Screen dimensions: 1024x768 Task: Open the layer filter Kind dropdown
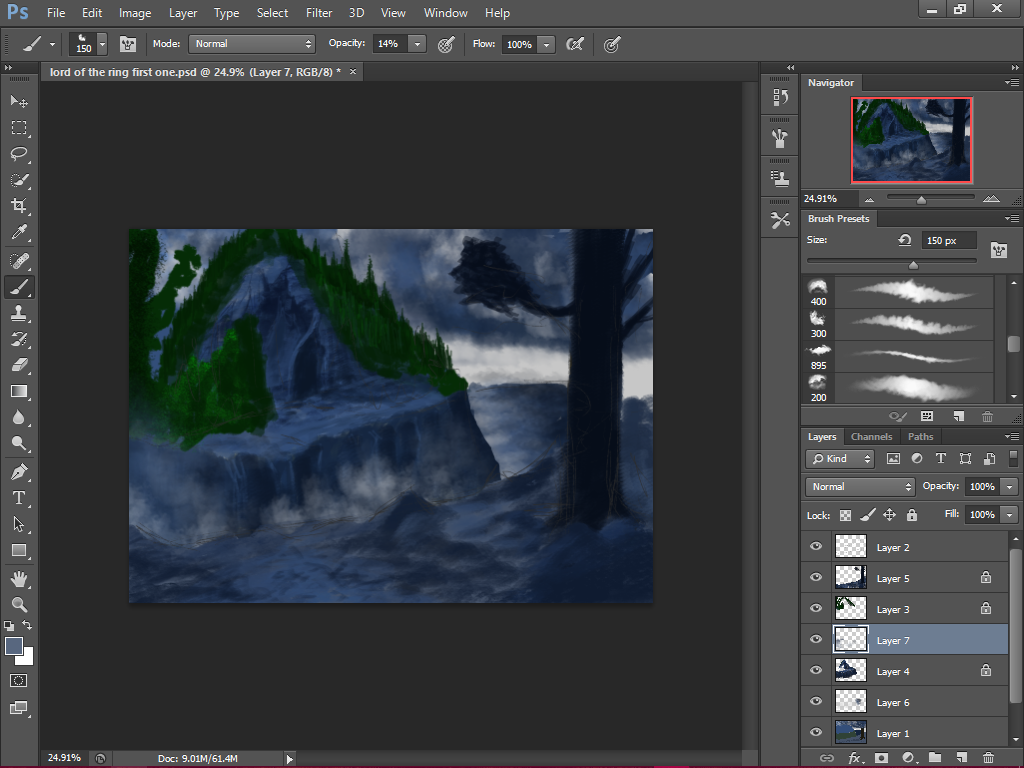pyautogui.click(x=840, y=458)
